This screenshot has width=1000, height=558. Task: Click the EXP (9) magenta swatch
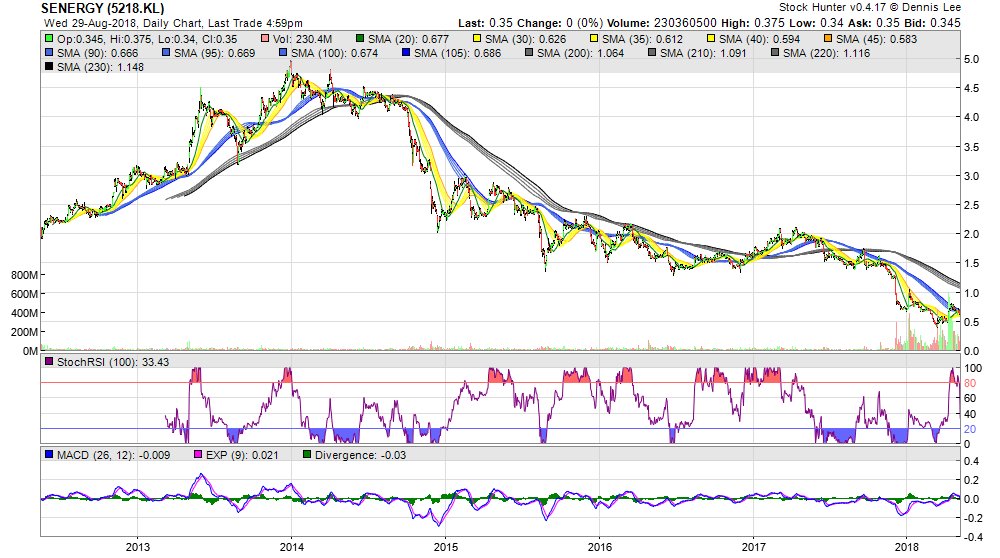point(198,455)
